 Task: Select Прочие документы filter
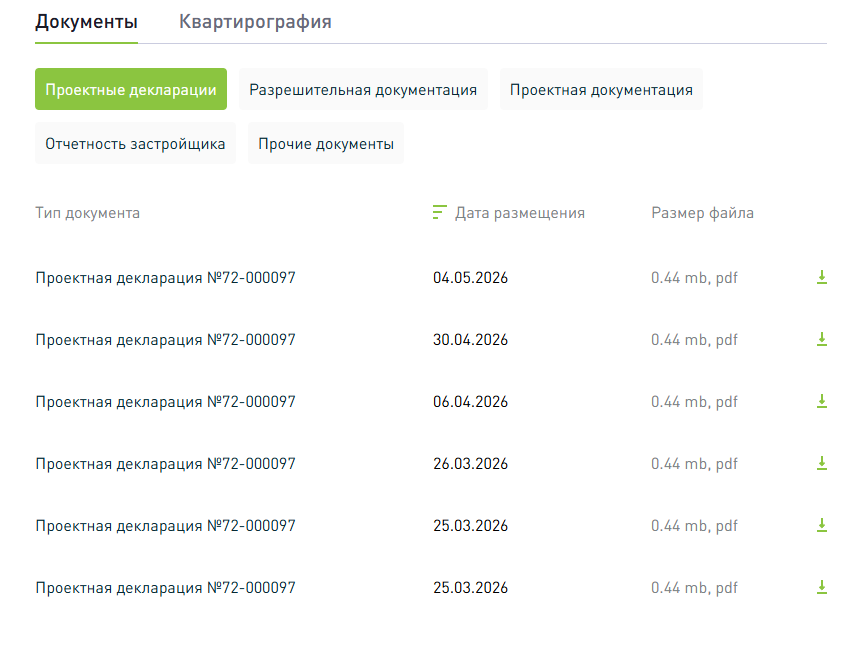(326, 143)
